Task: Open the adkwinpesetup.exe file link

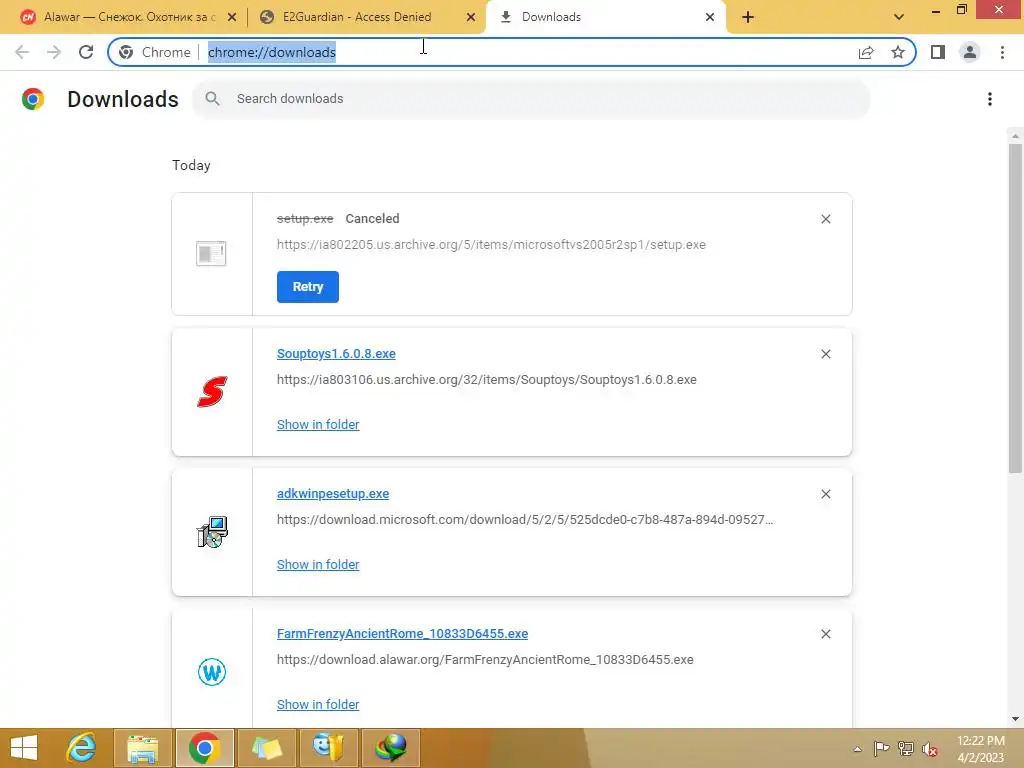Action: 333,494
